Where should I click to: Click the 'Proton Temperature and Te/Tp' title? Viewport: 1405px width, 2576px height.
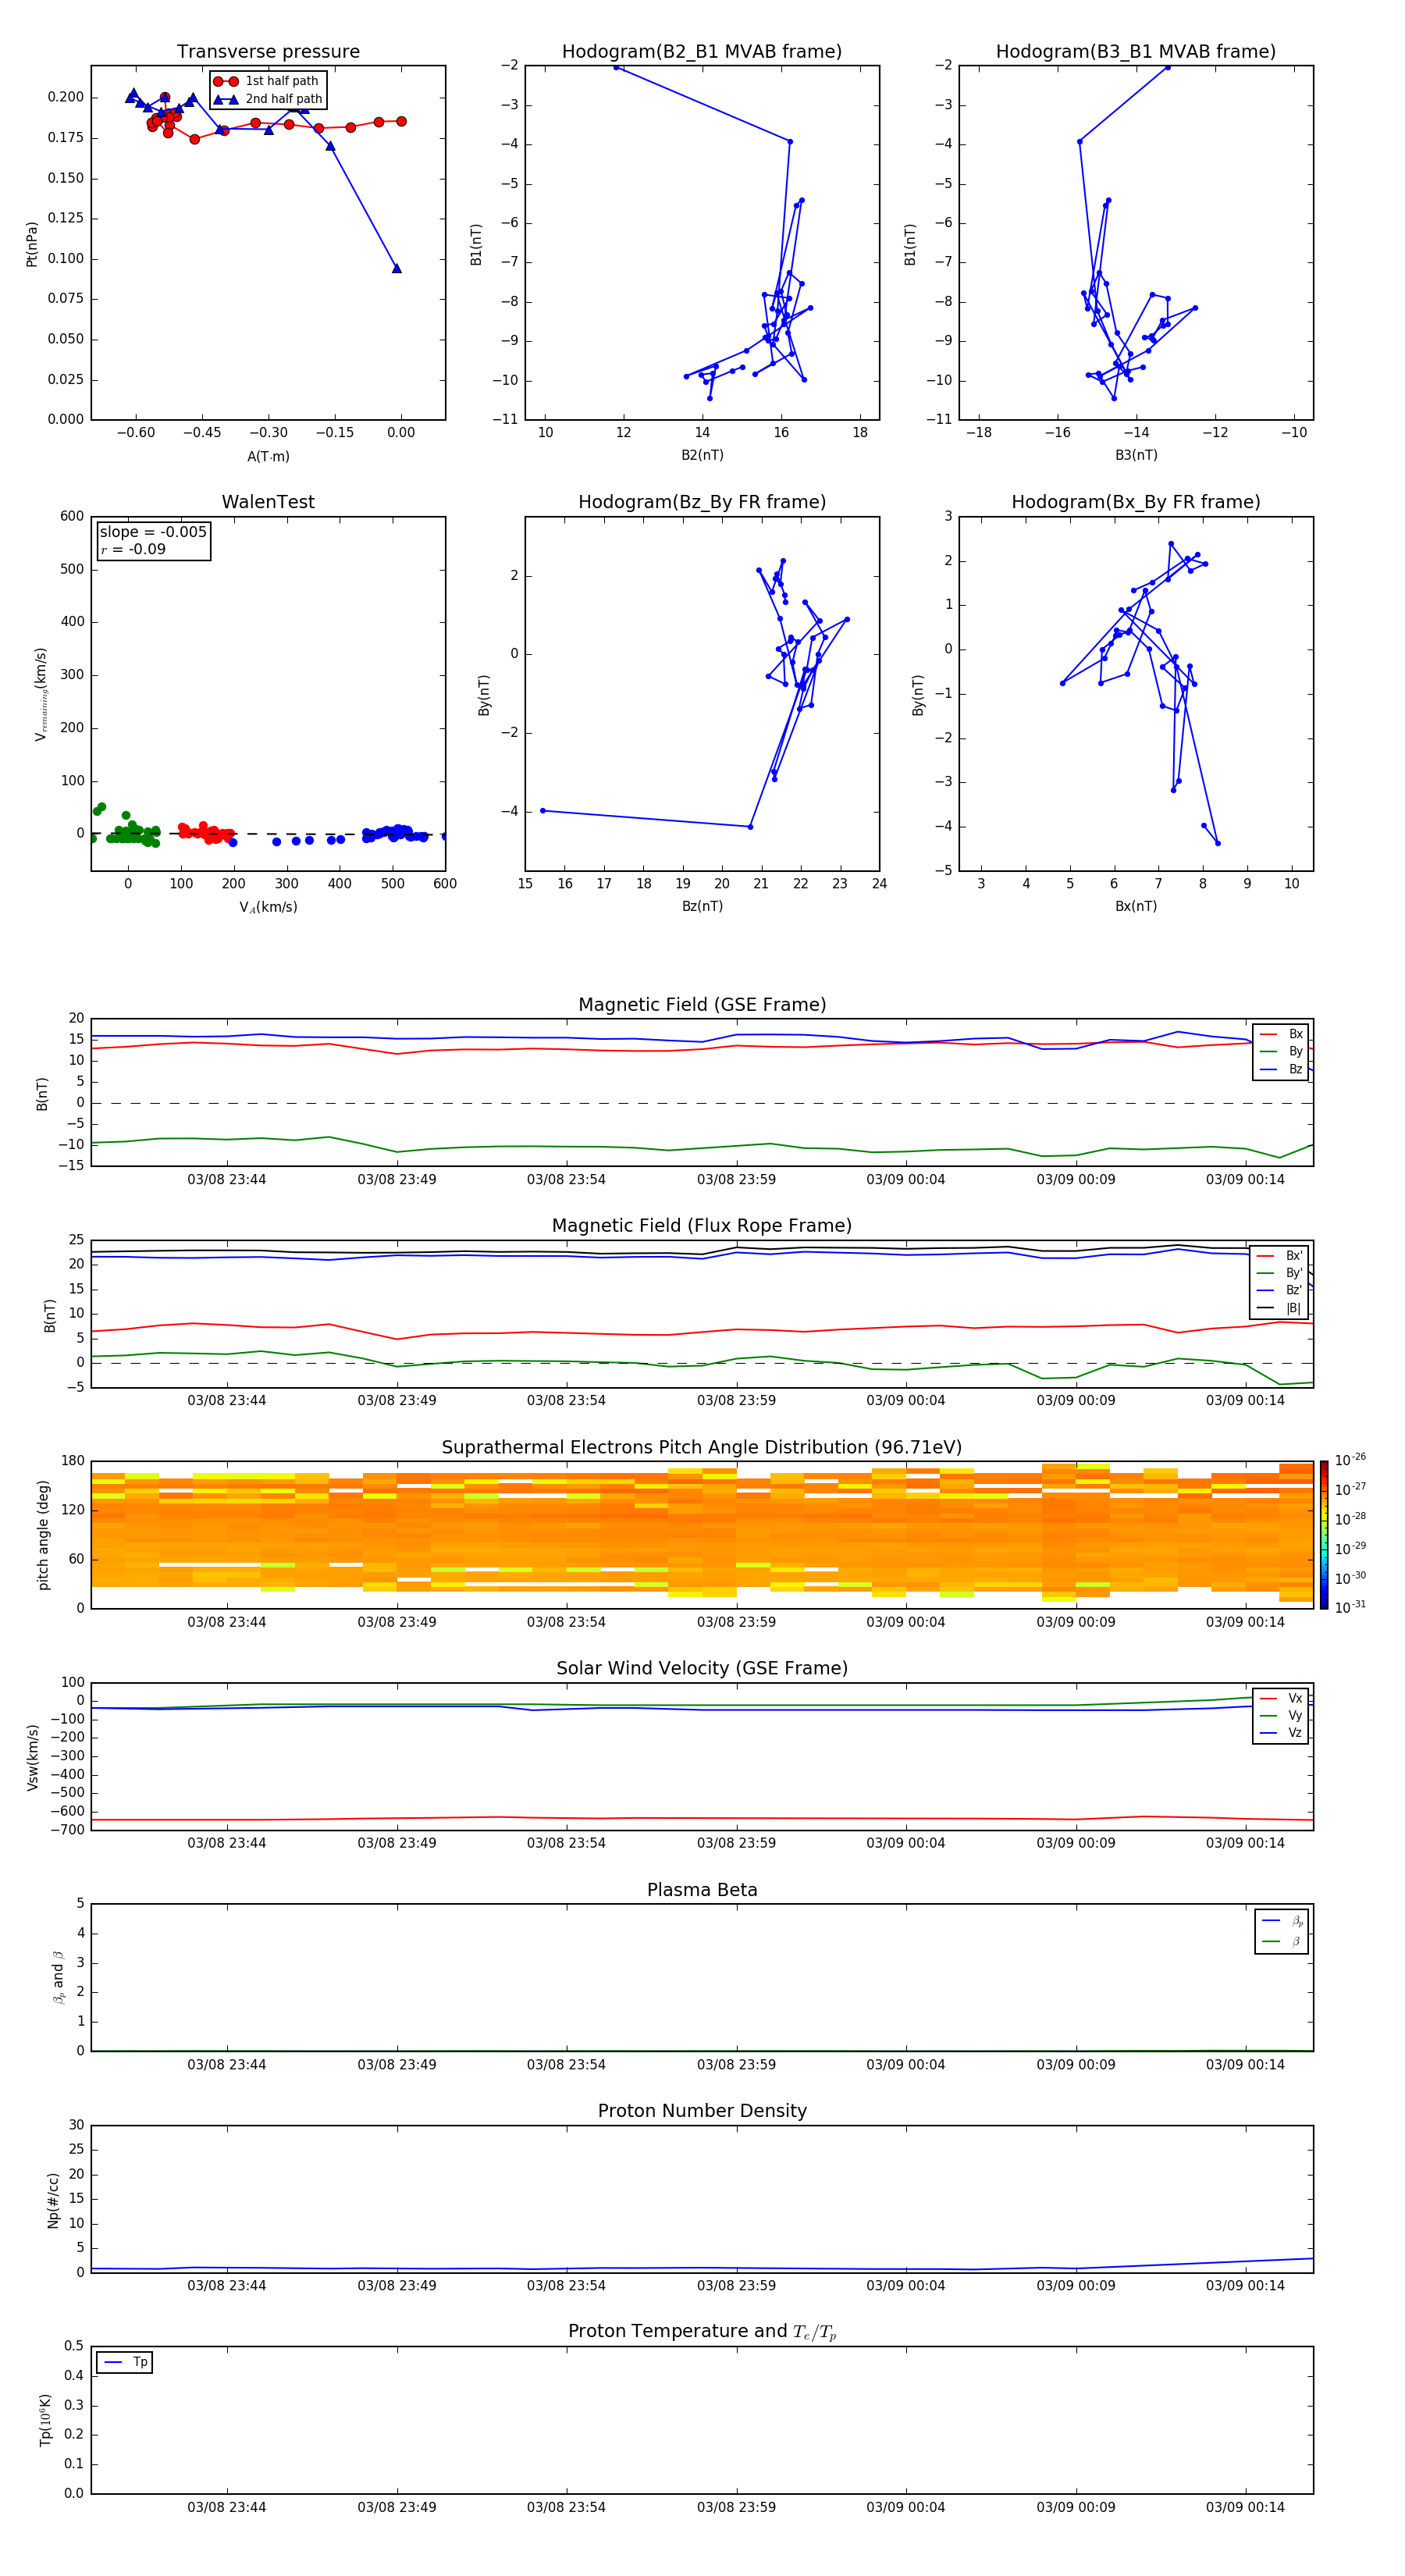702,2331
